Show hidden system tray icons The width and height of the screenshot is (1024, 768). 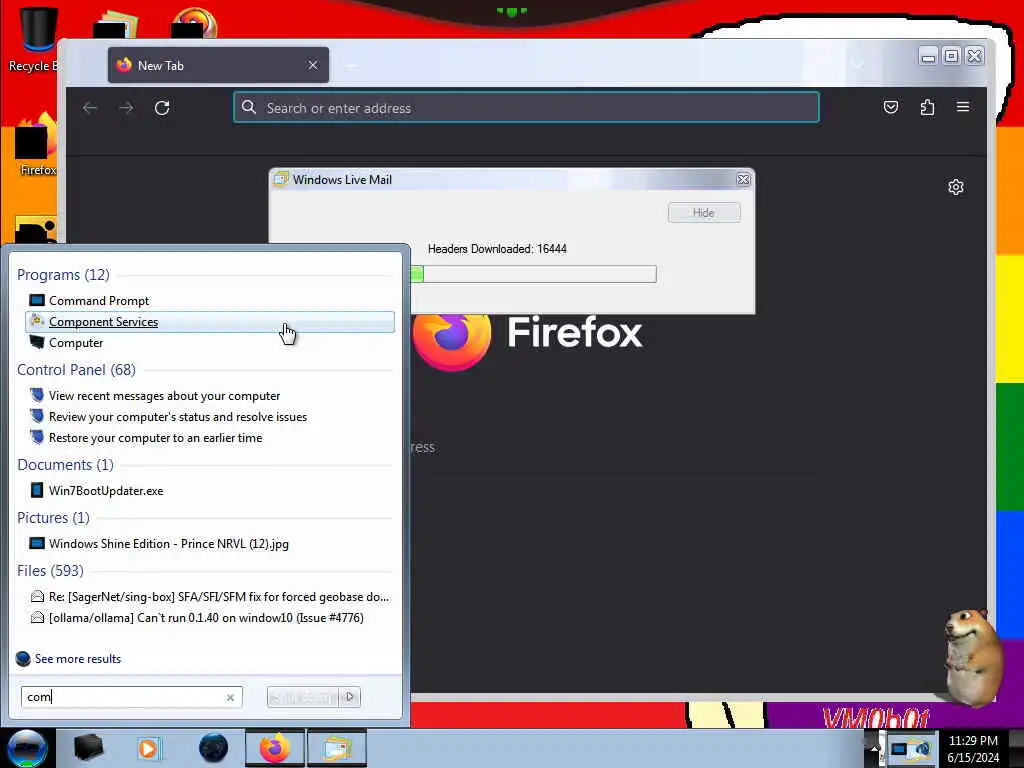point(874,748)
